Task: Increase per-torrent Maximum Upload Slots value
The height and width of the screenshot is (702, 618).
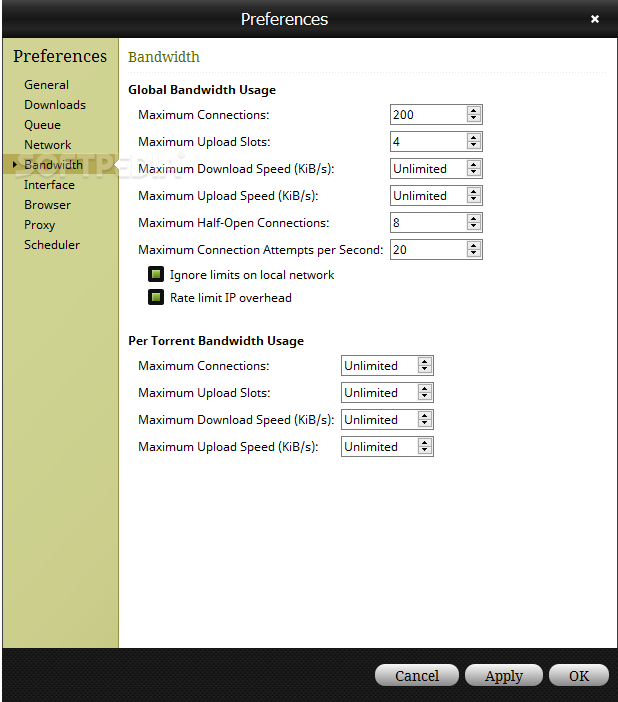Action: [x=425, y=388]
